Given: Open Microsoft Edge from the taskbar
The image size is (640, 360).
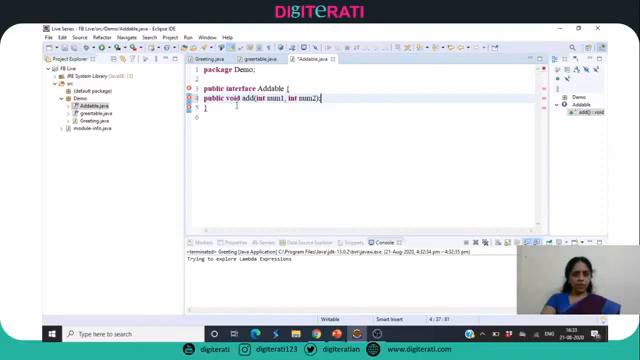Looking at the screenshot, I should pyautogui.click(x=256, y=334).
